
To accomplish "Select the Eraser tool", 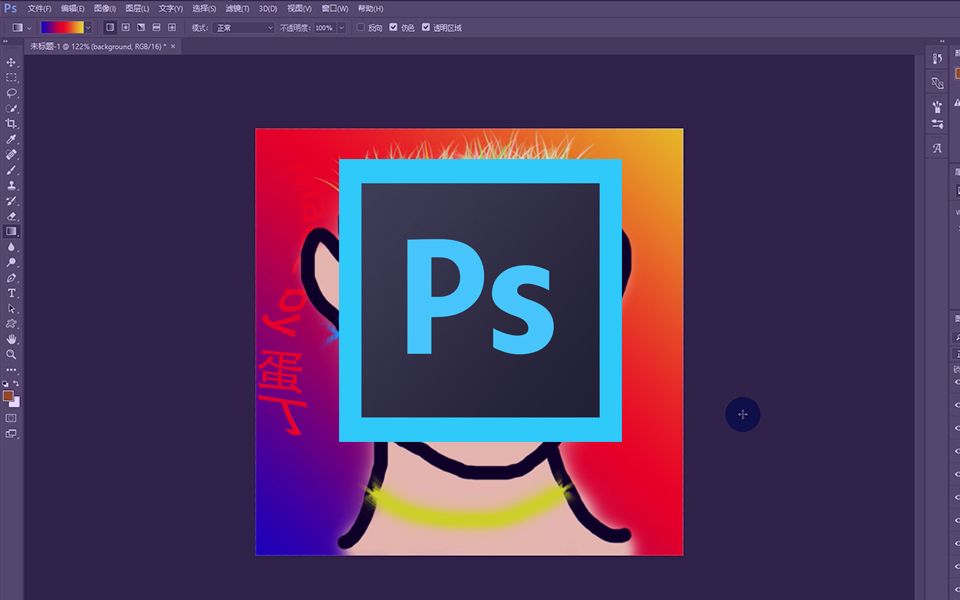I will point(11,216).
